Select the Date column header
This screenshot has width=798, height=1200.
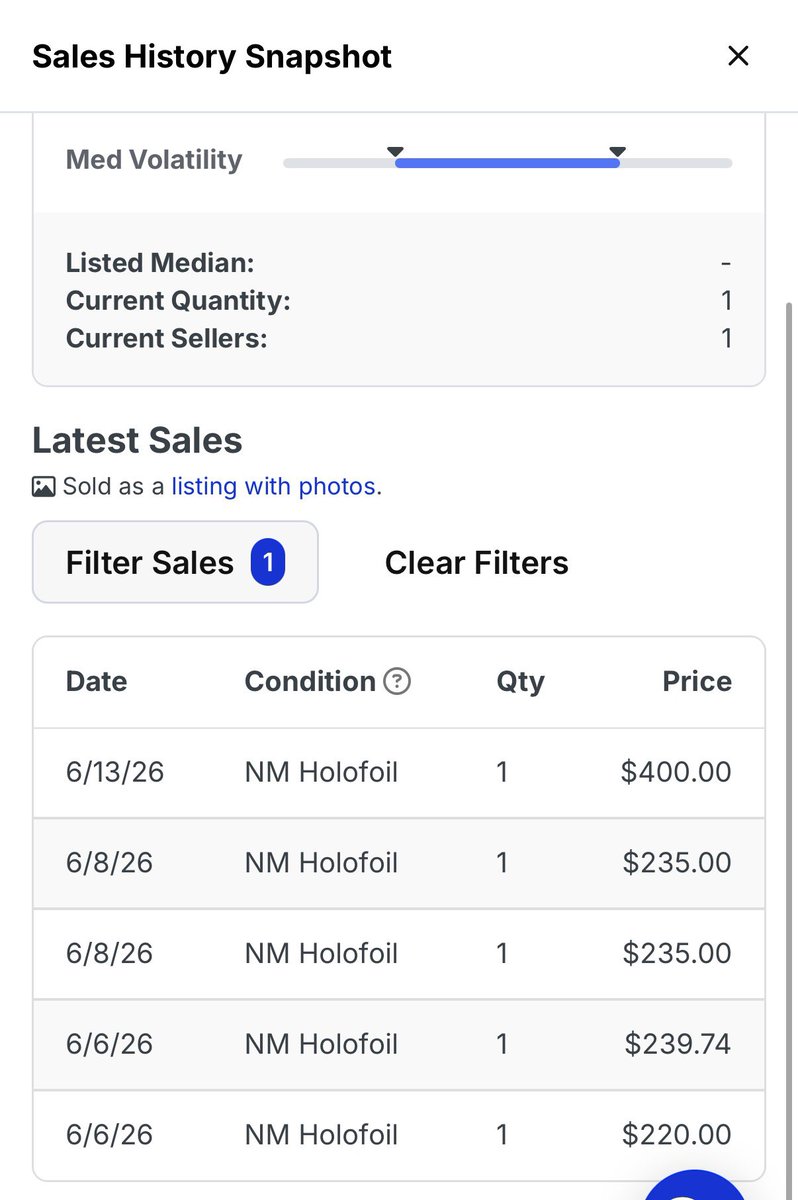tap(96, 681)
